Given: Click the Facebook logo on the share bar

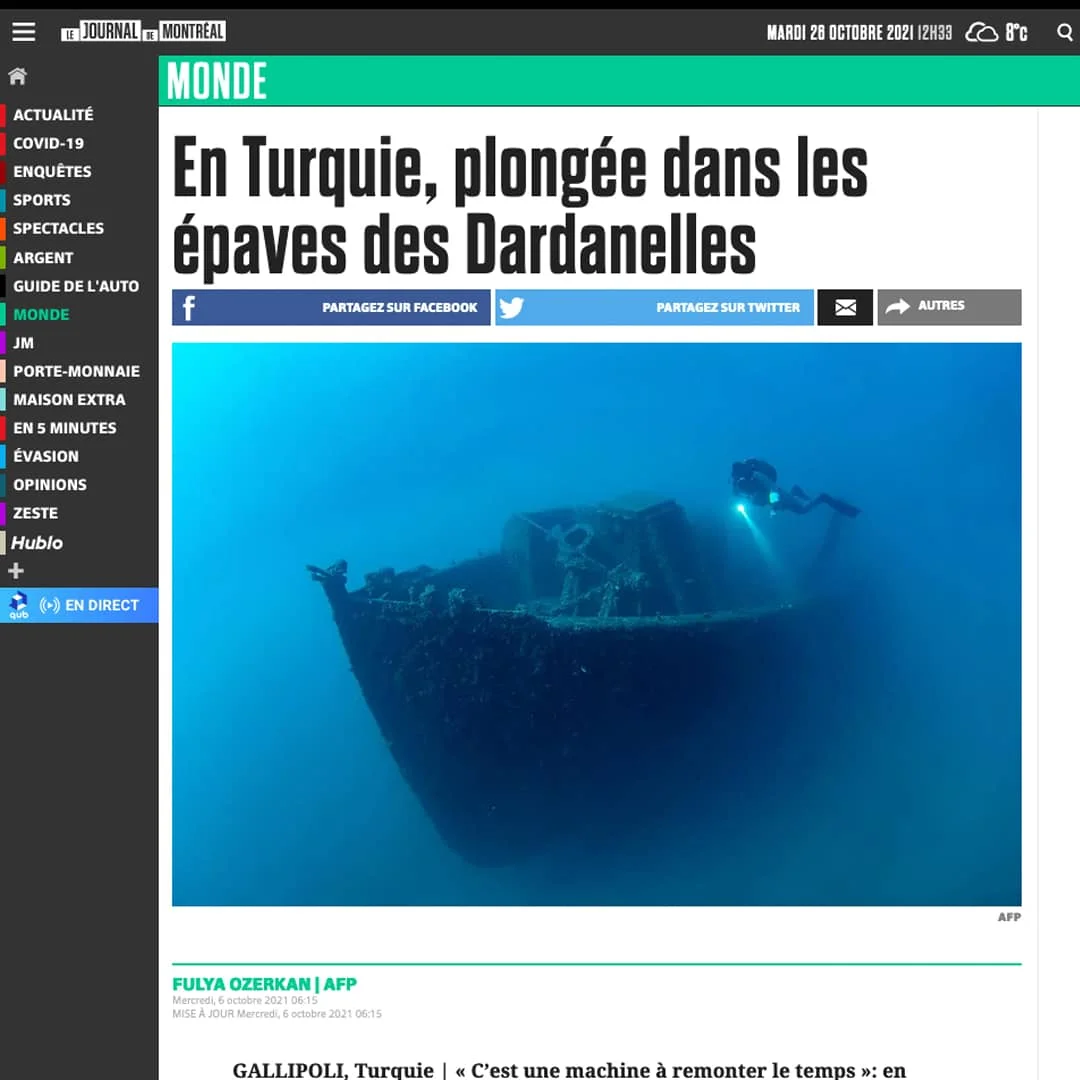Looking at the screenshot, I should pos(187,307).
